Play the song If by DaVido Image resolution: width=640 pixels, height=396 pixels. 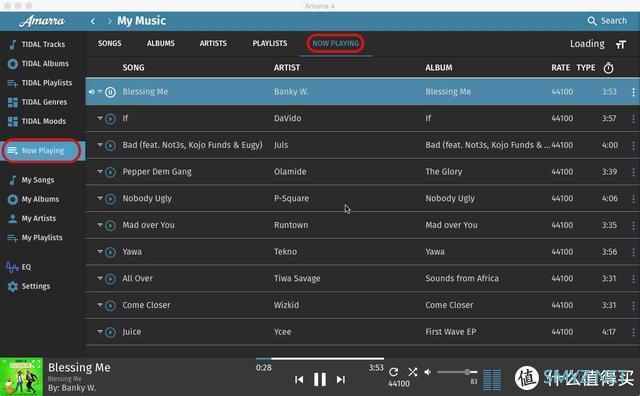point(110,119)
